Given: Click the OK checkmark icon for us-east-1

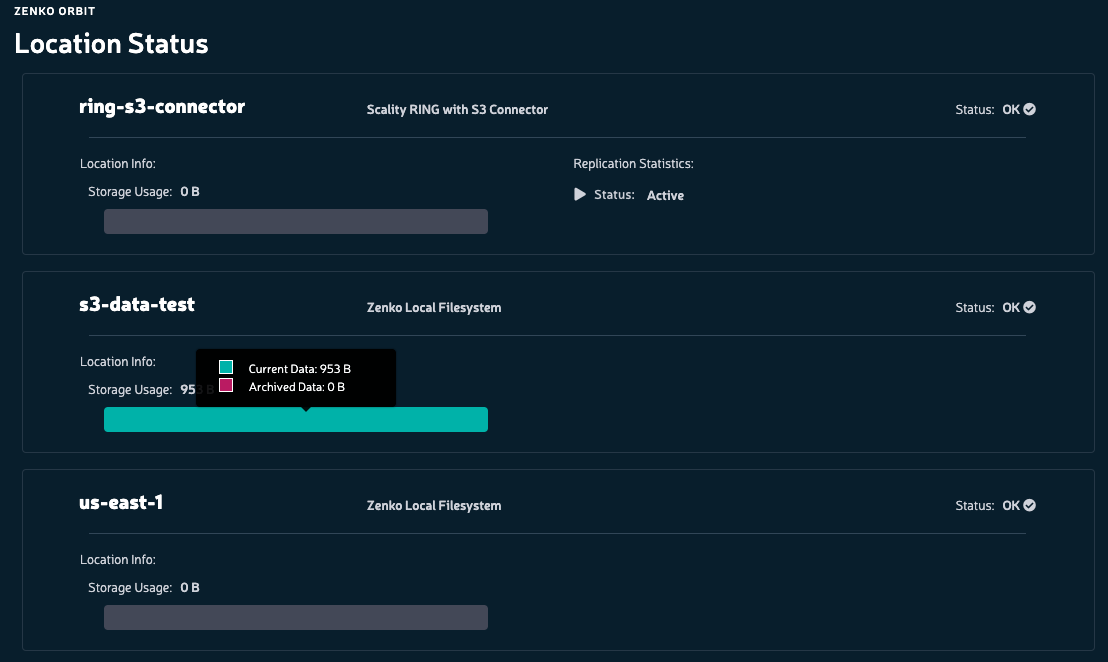Looking at the screenshot, I should 1030,505.
